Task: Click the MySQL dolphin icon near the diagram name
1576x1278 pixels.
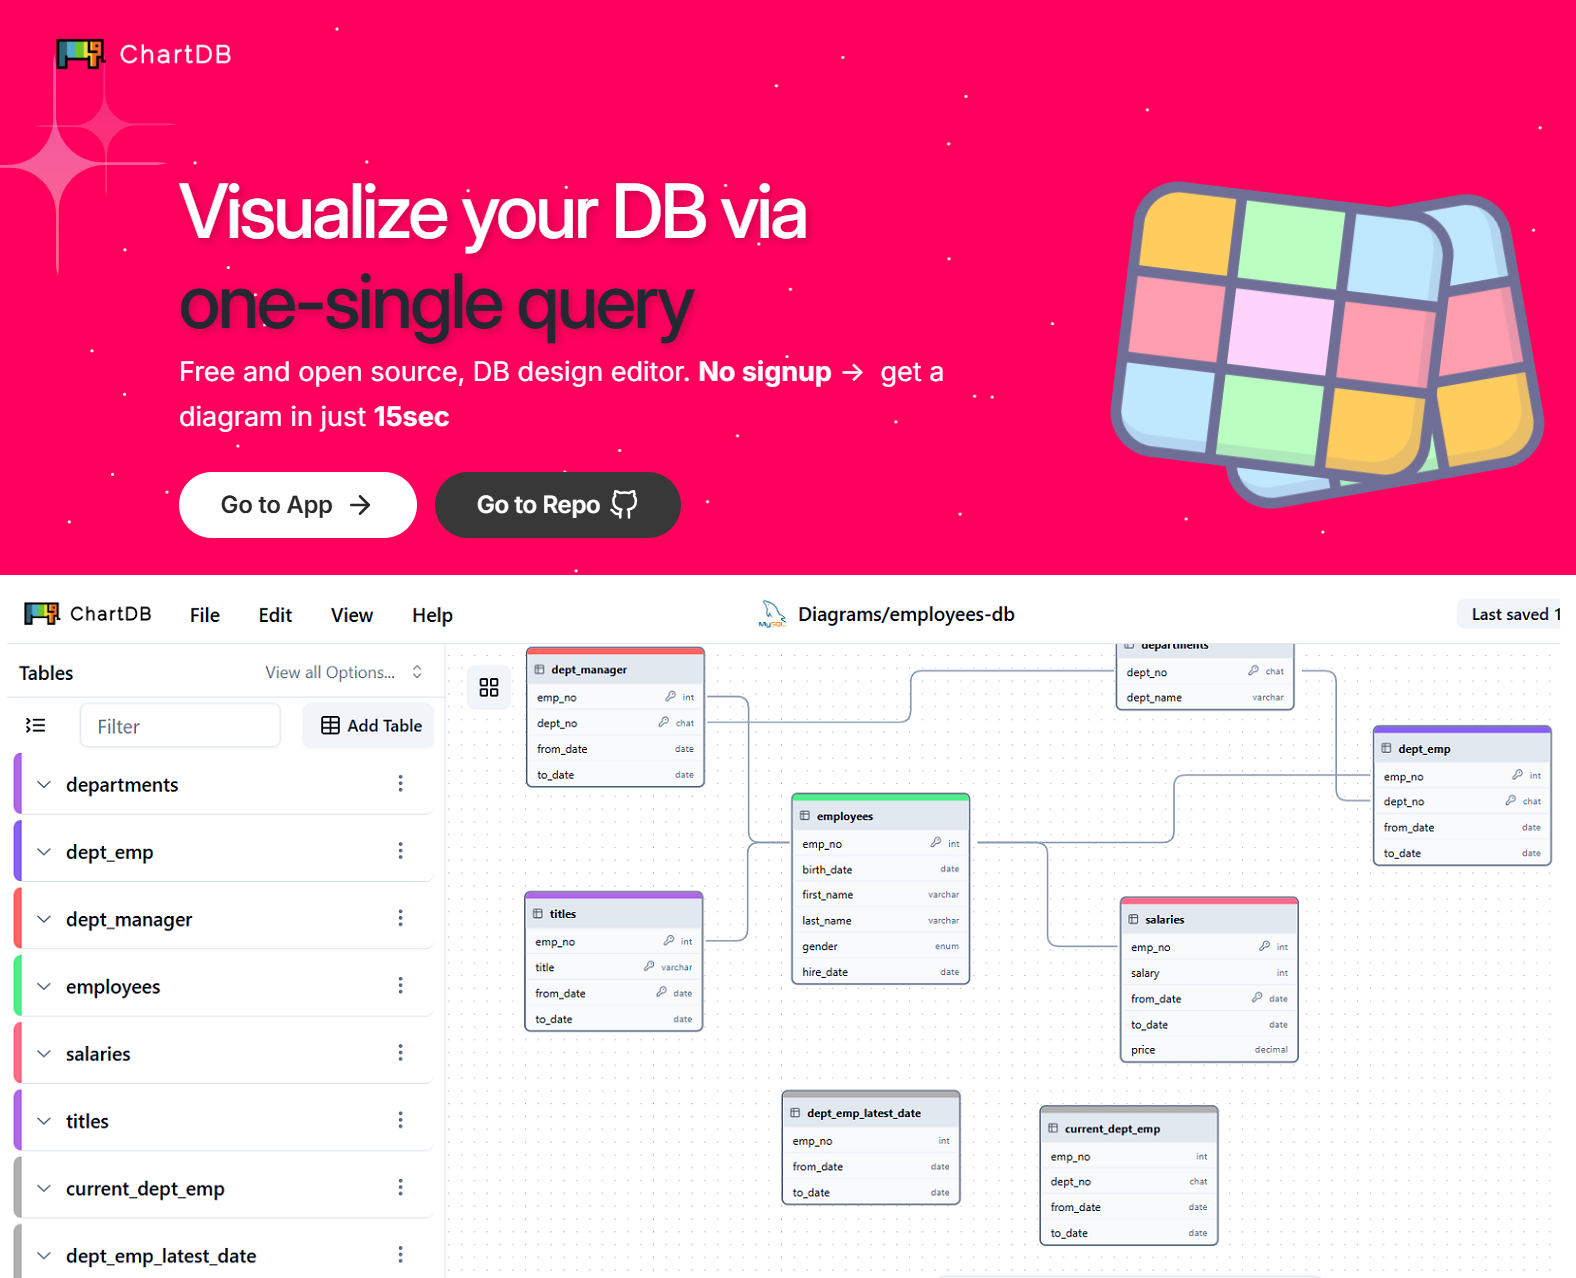Action: (771, 614)
